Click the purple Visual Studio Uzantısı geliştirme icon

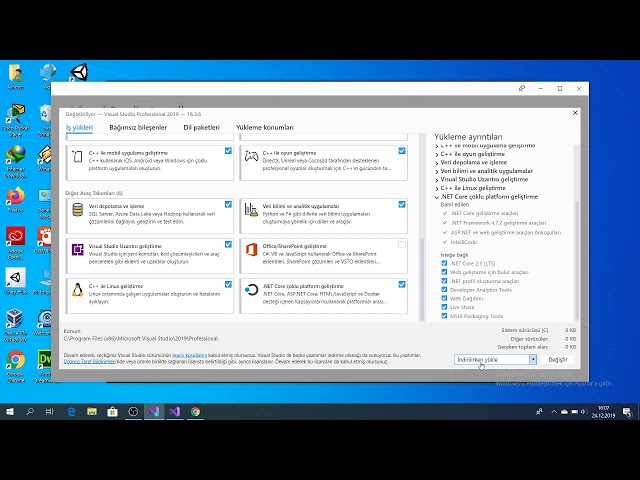coord(78,249)
